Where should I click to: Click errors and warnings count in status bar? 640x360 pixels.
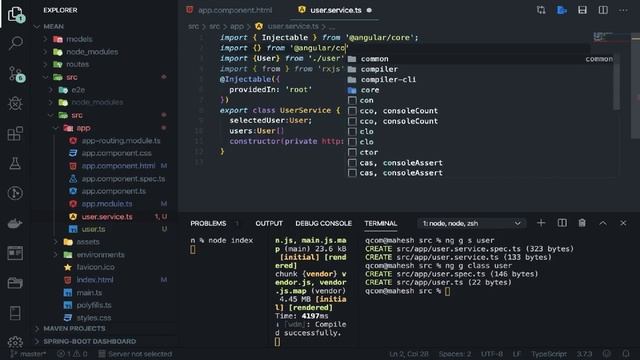tap(72, 354)
